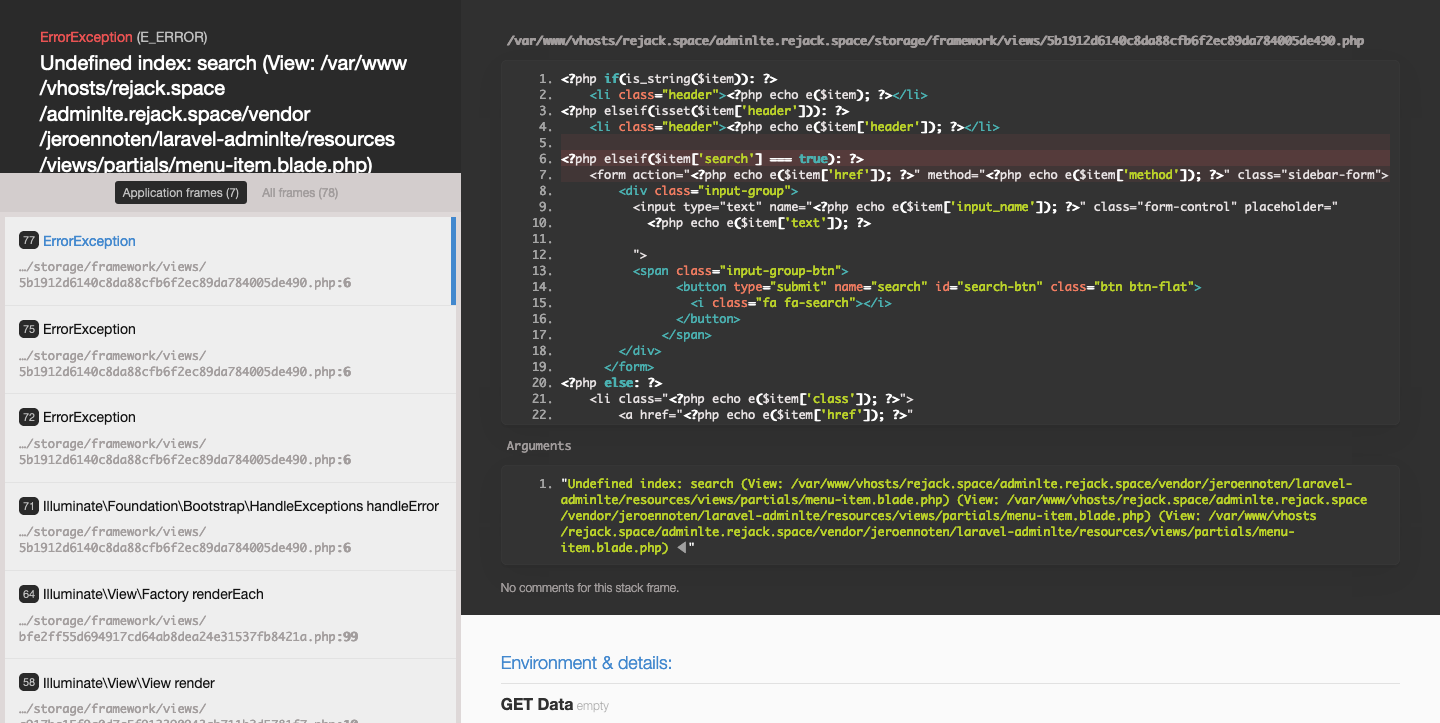Click the frame number badge 75
Image resolution: width=1440 pixels, height=723 pixels.
click(29, 329)
